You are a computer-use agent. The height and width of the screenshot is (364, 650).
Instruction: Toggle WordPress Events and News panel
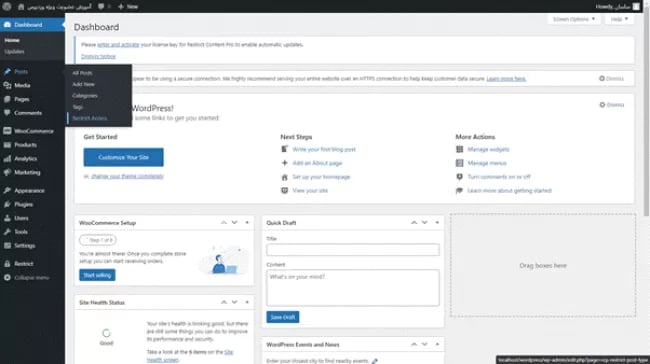click(437, 345)
